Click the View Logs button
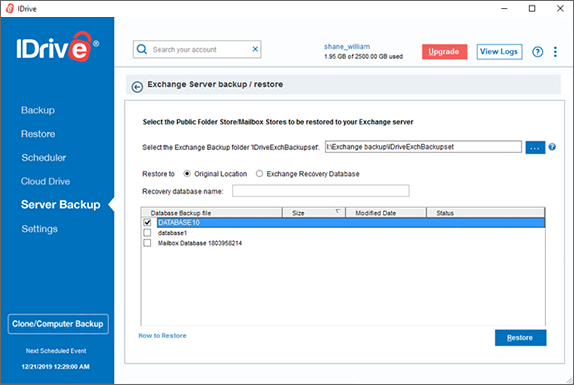Image resolution: width=574 pixels, height=385 pixels. coord(499,52)
